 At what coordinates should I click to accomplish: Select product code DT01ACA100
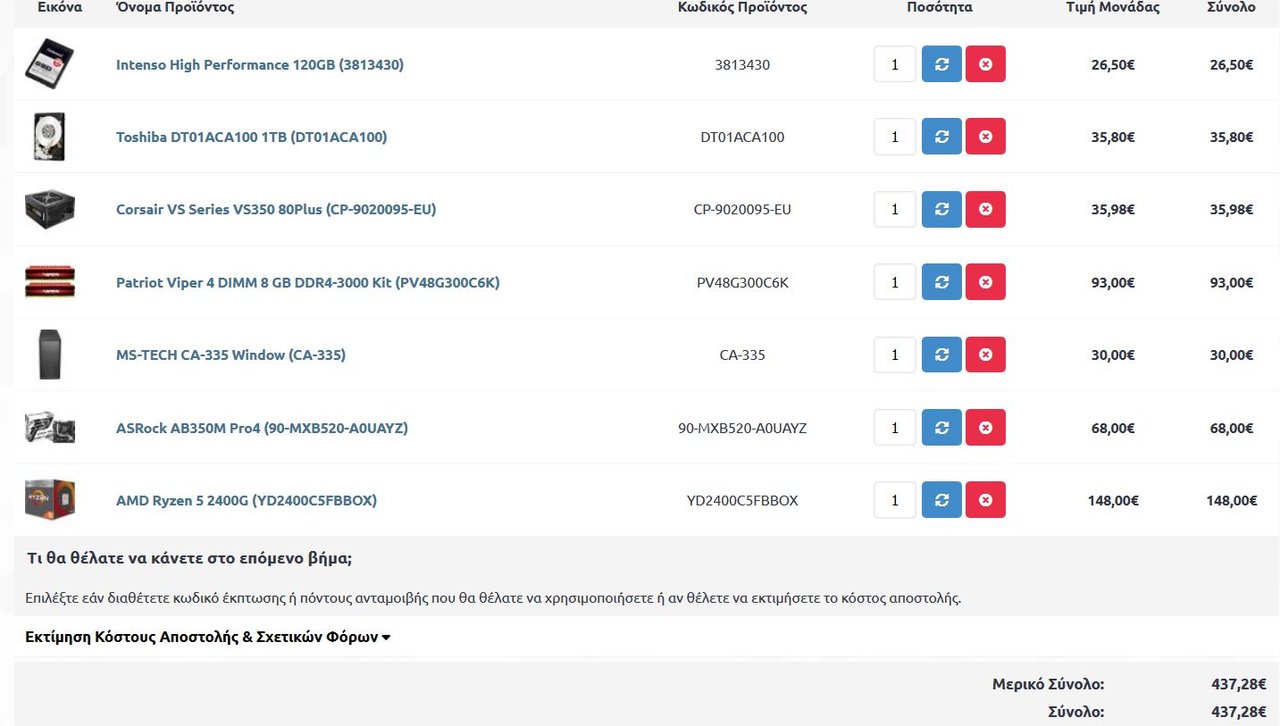(742, 137)
